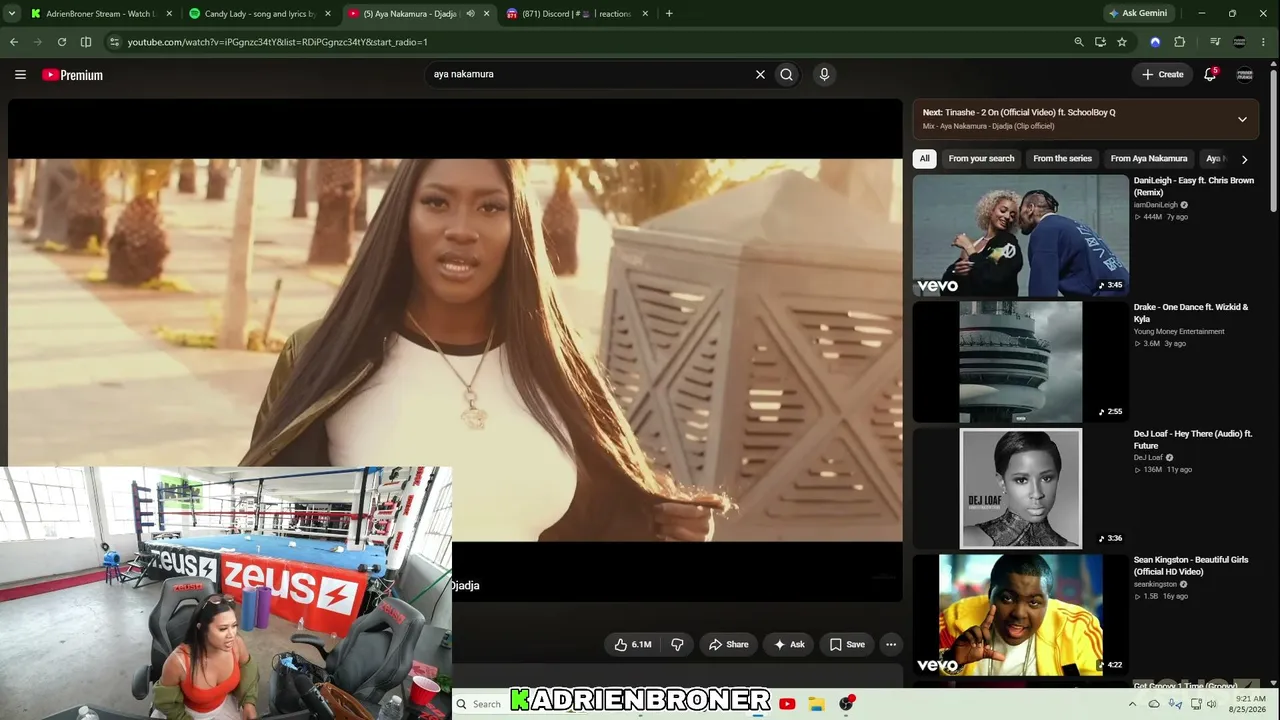The width and height of the screenshot is (1280, 720).
Task: Visit the Young Money Entertainment channel
Action: point(1179,332)
